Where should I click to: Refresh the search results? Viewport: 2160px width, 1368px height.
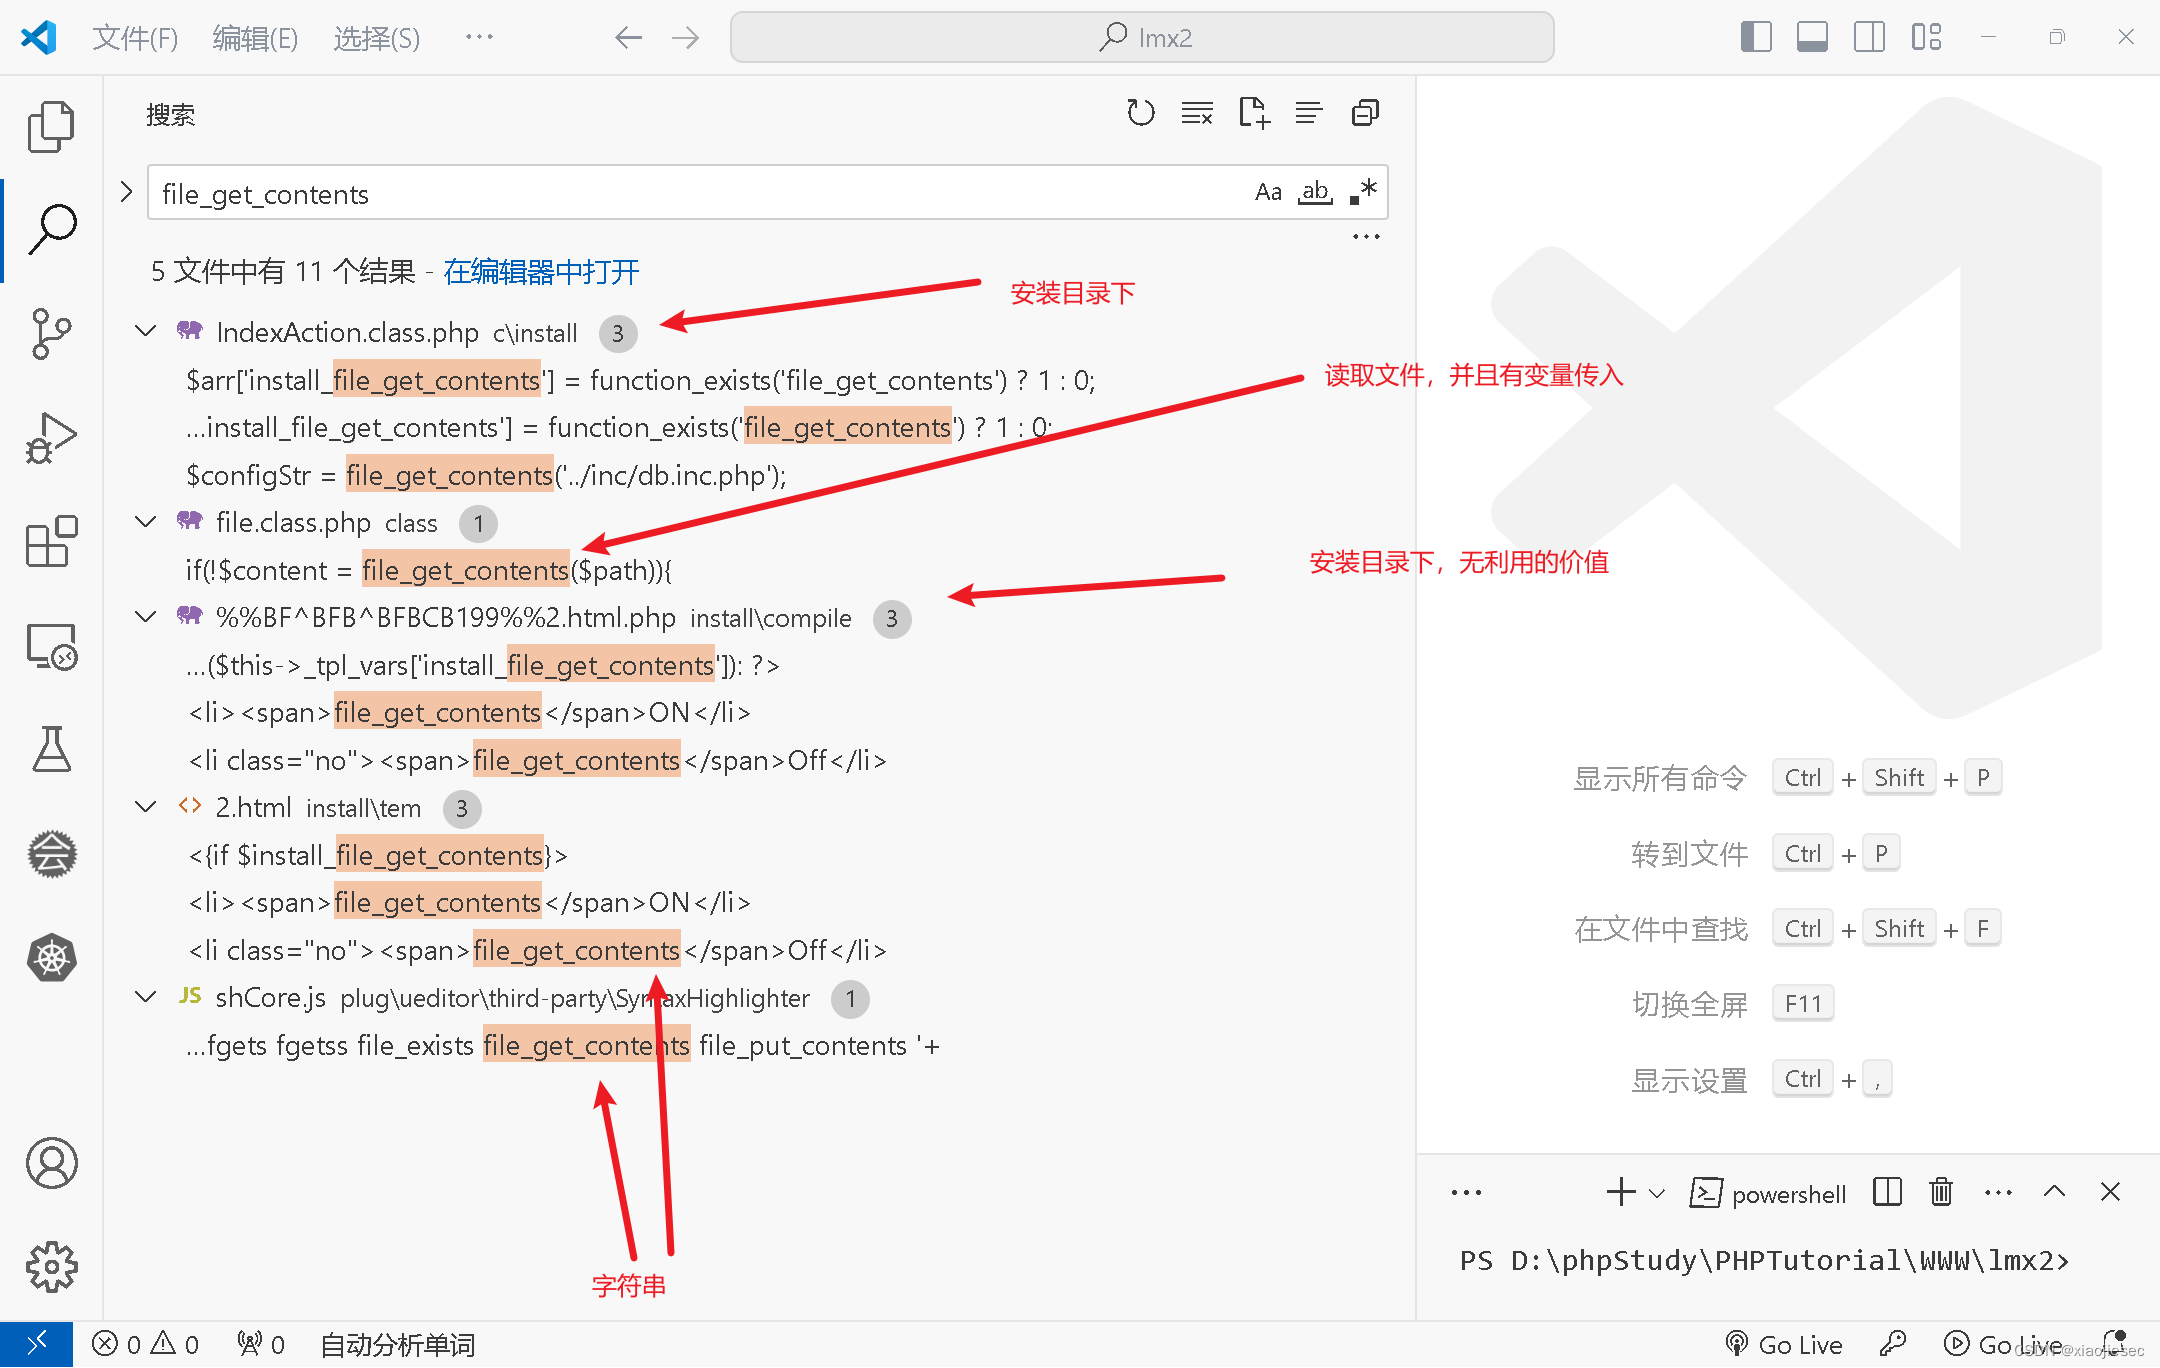click(x=1140, y=112)
